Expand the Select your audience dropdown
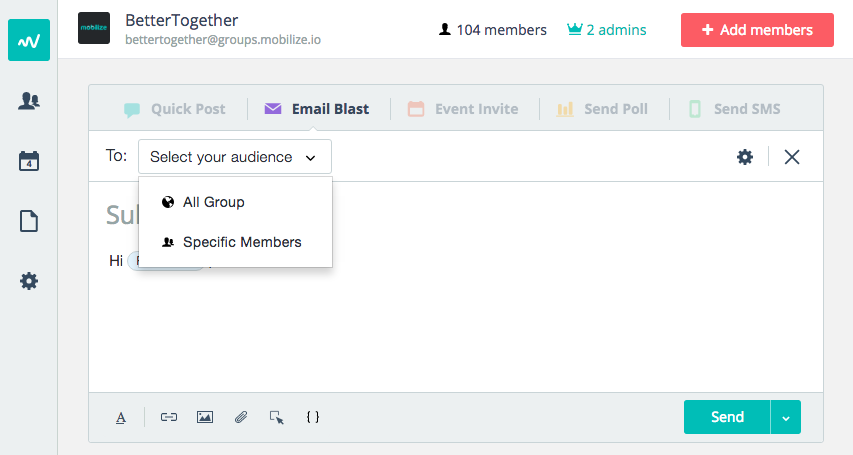853x455 pixels. tap(234, 157)
